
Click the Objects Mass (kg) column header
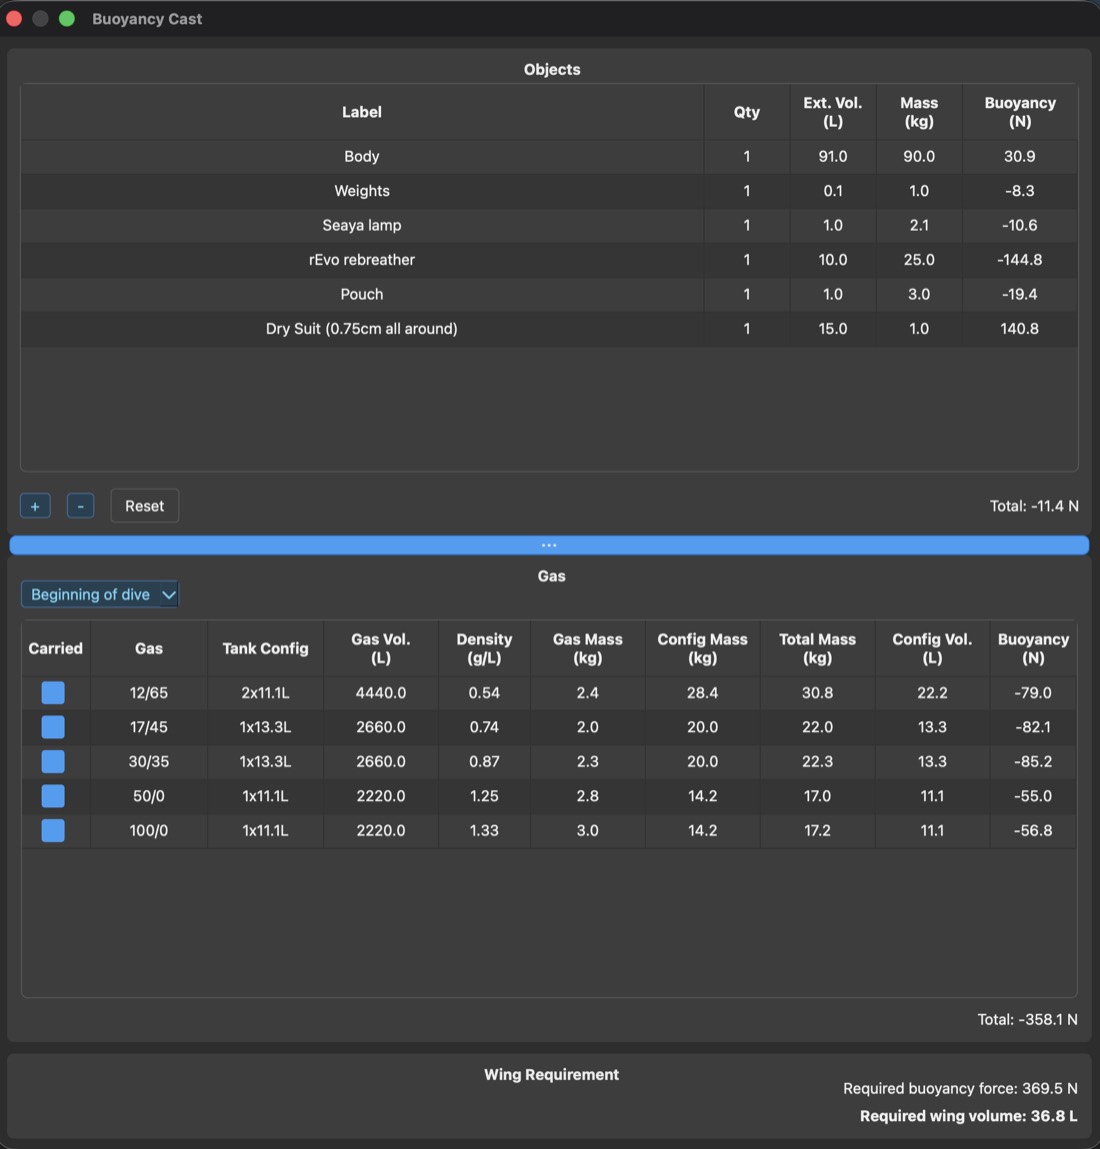pos(919,112)
